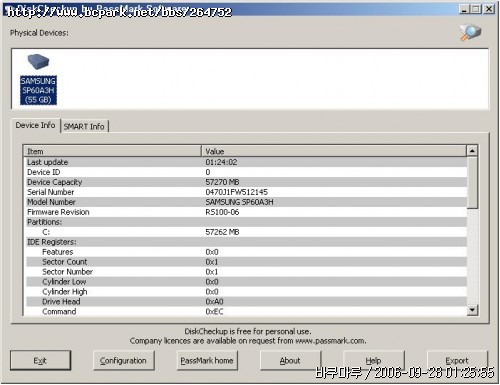This screenshot has width=500, height=385.
Task: Export the disk report
Action: click(x=457, y=360)
